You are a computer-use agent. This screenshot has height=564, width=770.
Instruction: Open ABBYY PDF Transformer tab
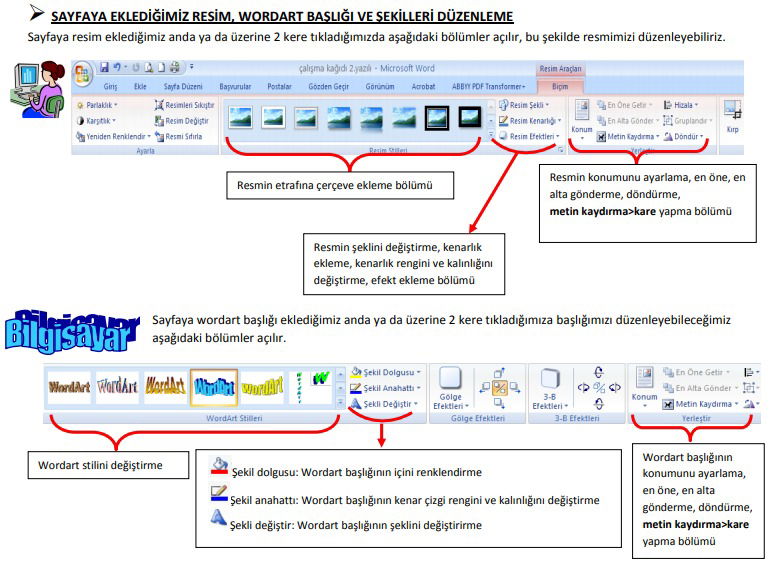click(x=489, y=87)
